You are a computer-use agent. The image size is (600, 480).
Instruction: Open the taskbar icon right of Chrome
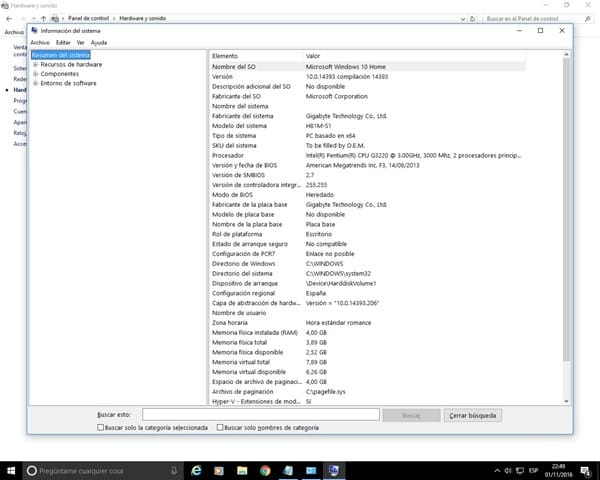288,470
